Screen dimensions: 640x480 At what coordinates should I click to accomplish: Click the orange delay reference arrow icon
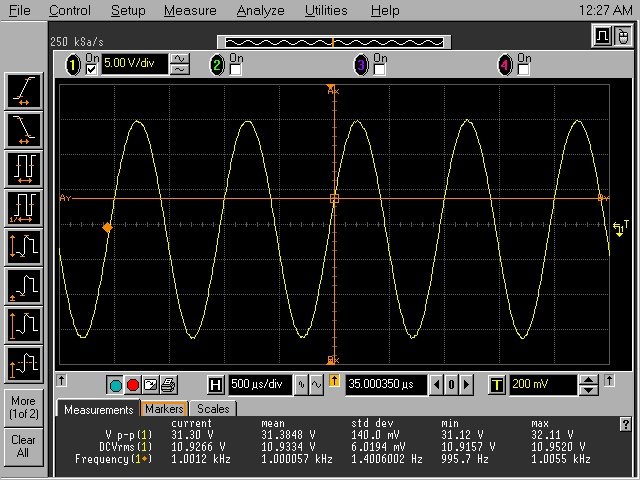pos(334,381)
